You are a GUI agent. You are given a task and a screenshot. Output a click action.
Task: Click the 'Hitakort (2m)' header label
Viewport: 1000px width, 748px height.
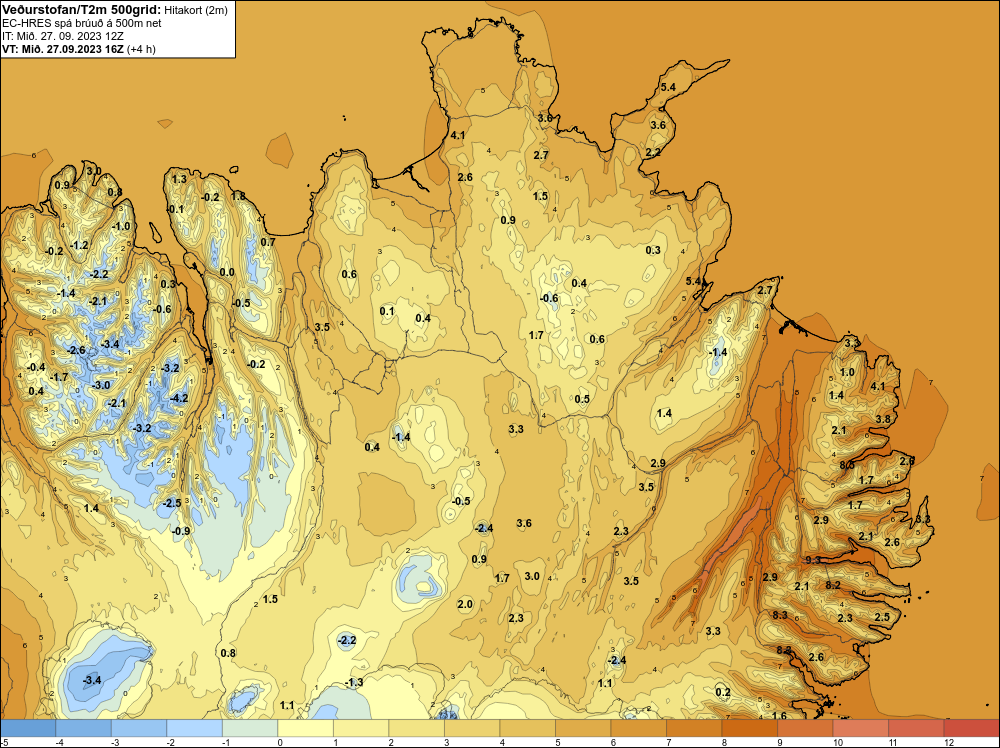pos(196,10)
